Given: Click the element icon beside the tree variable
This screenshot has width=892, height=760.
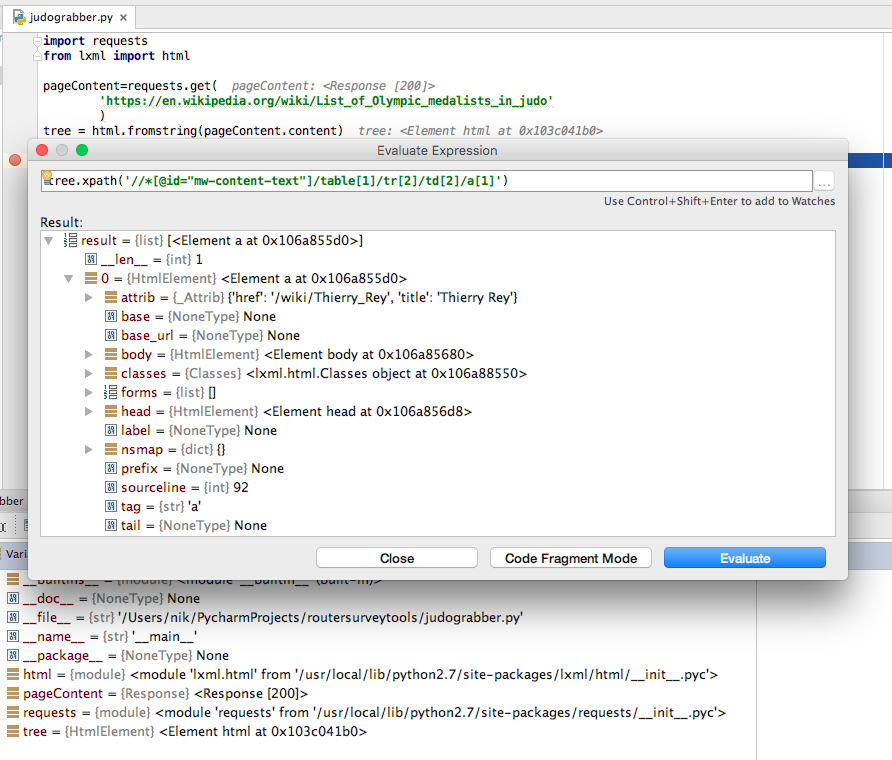Looking at the screenshot, I should click(x=15, y=731).
